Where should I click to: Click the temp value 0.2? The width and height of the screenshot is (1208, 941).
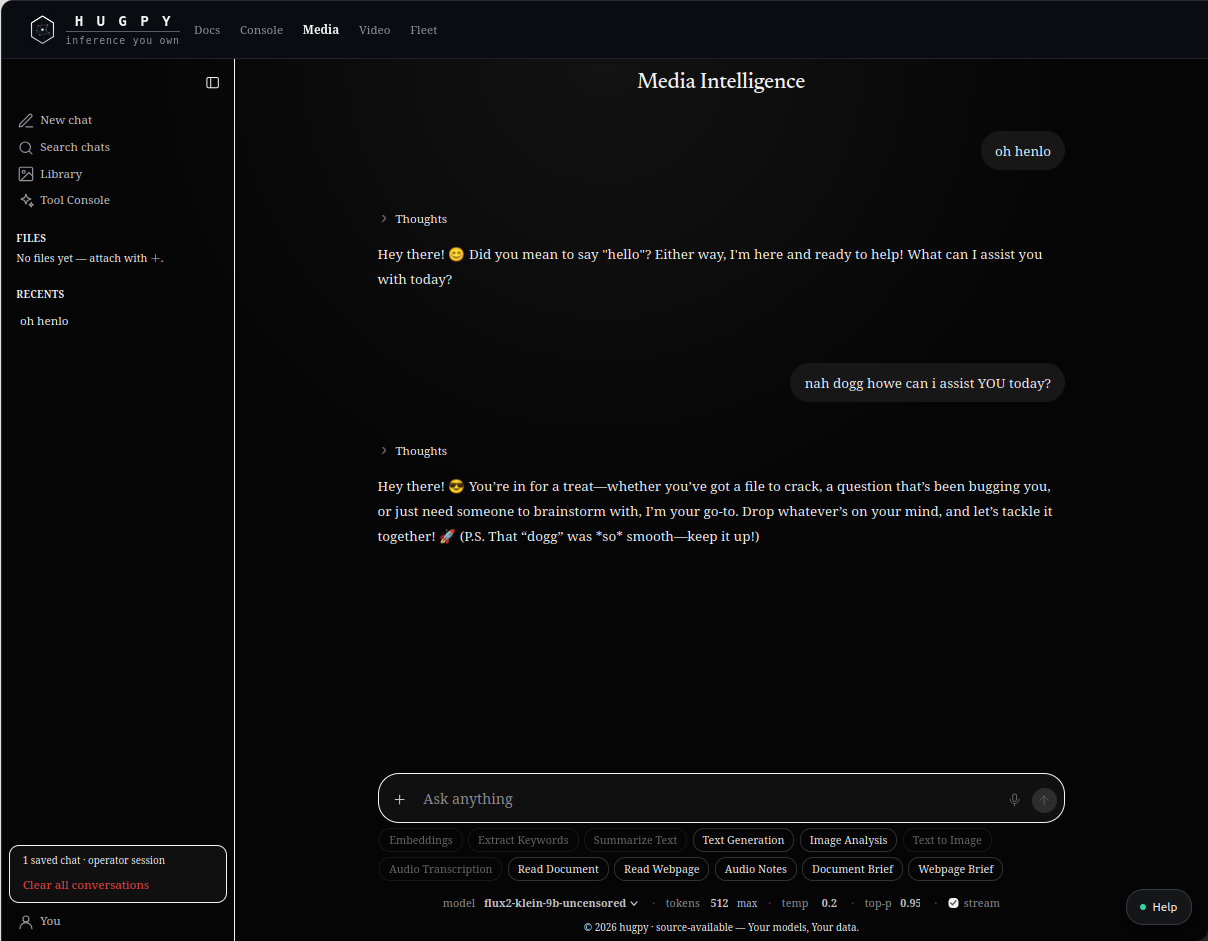click(x=829, y=903)
